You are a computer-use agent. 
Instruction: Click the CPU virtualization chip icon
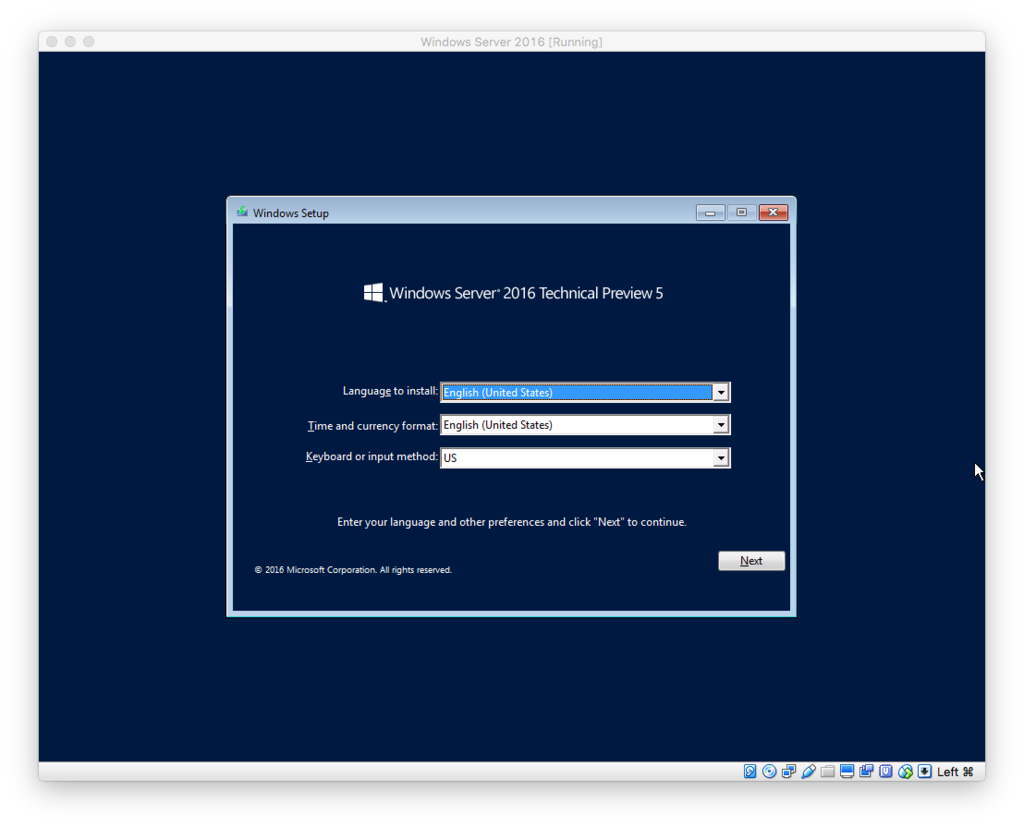tap(886, 771)
